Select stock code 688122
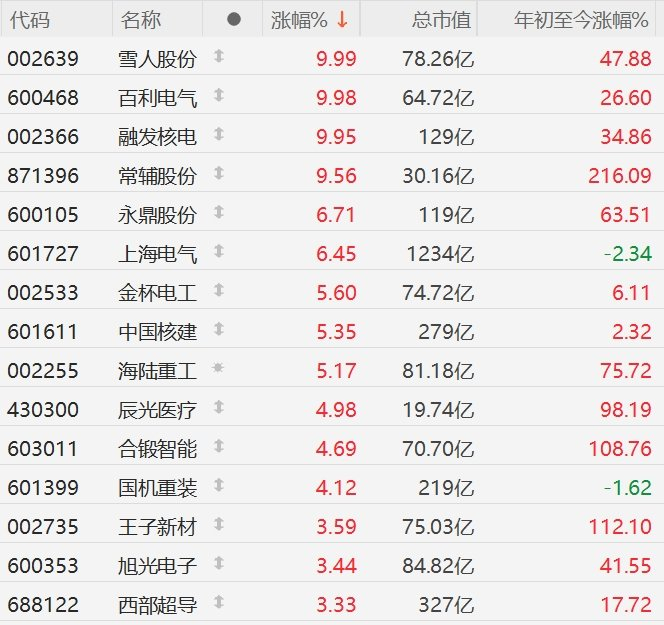Screen dimensions: 664x625 (x=43, y=605)
